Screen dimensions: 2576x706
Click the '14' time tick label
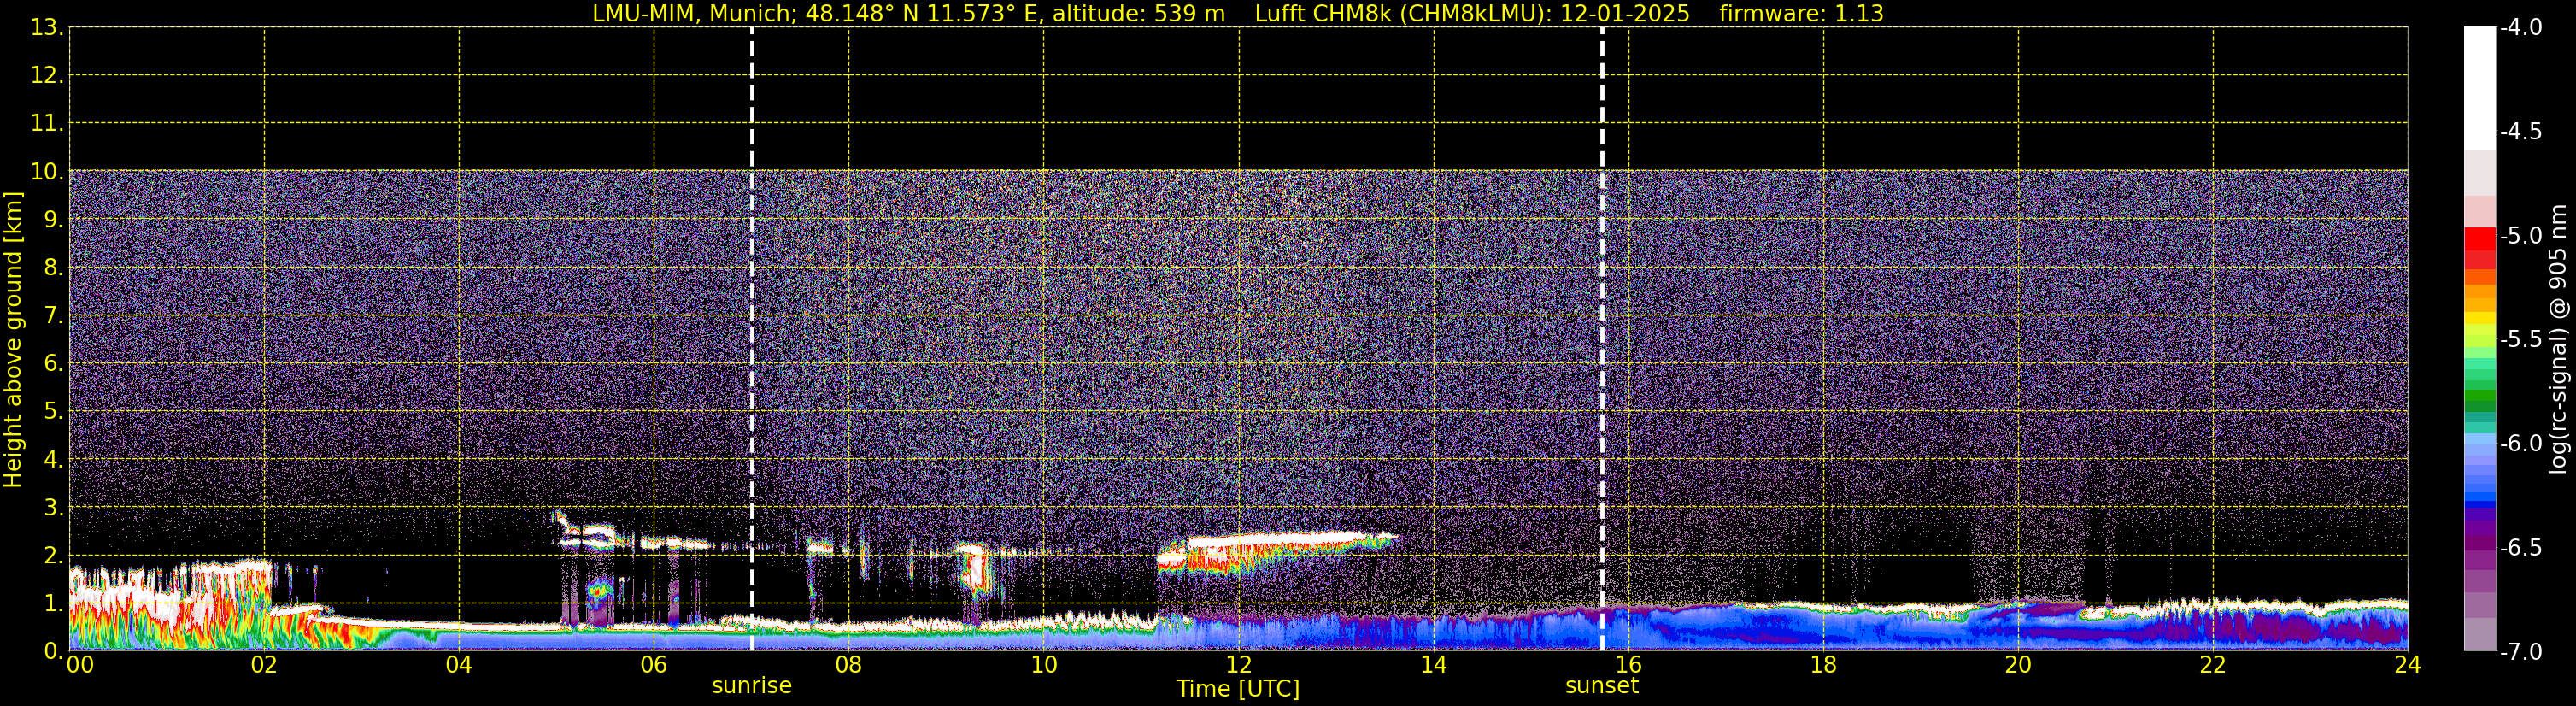pos(1434,665)
